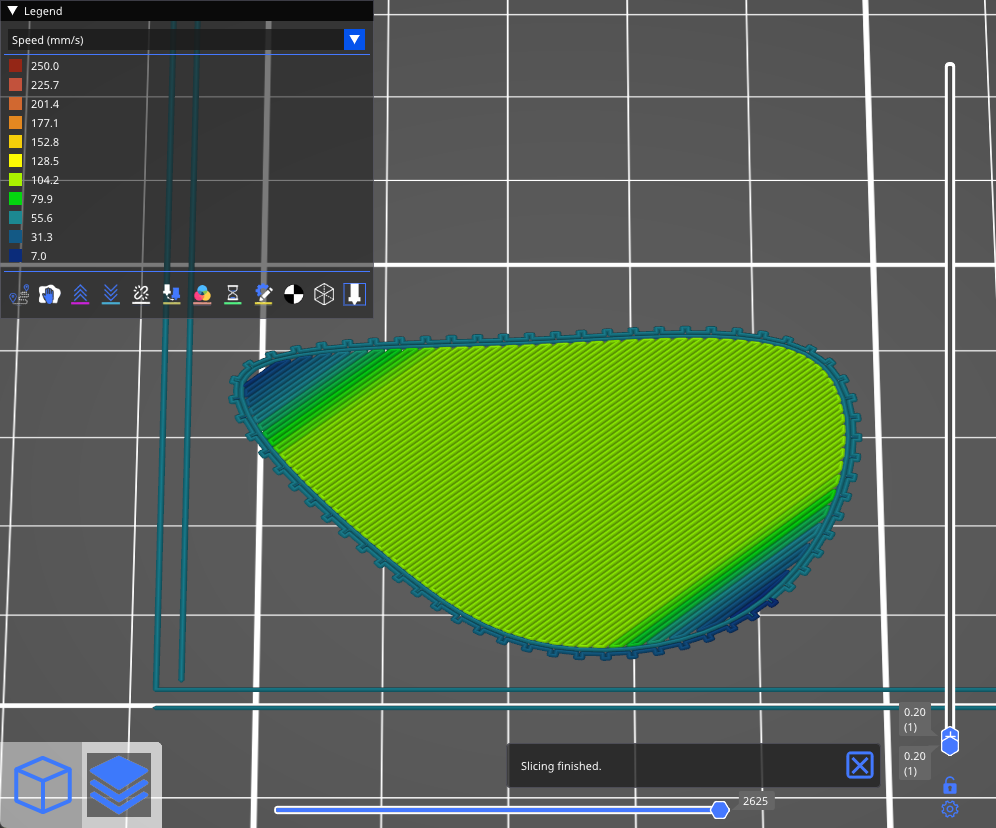Toggle custom G-codes with the gear-and-pencil icon
Image resolution: width=996 pixels, height=828 pixels.
pos(263,294)
